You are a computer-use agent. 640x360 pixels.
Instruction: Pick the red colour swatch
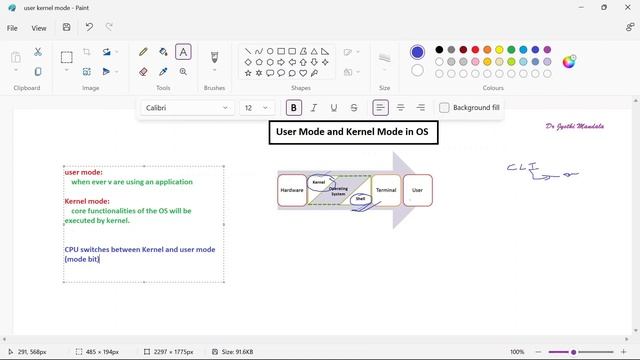[x=475, y=50]
